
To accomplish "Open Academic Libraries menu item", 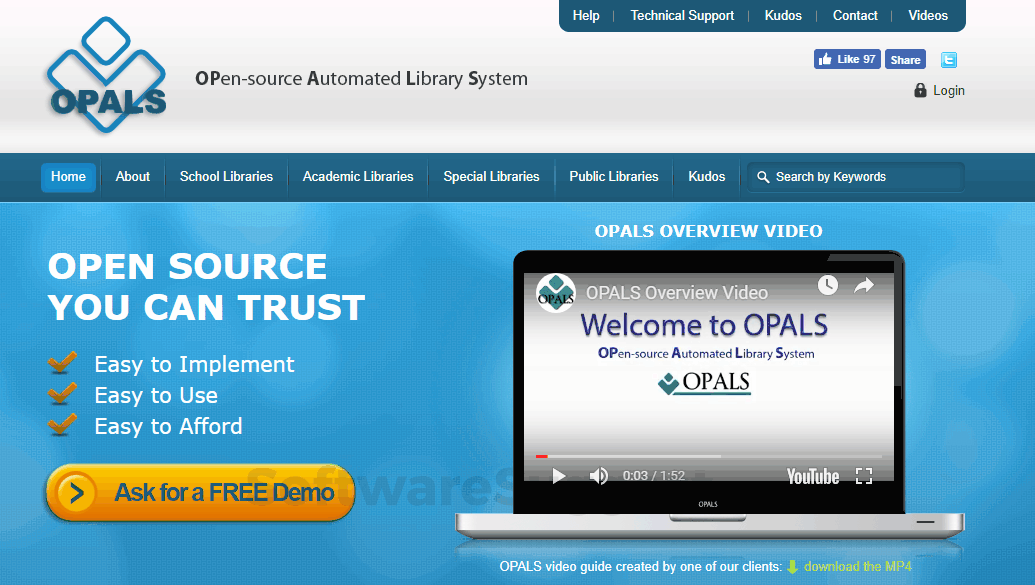I will click(358, 177).
